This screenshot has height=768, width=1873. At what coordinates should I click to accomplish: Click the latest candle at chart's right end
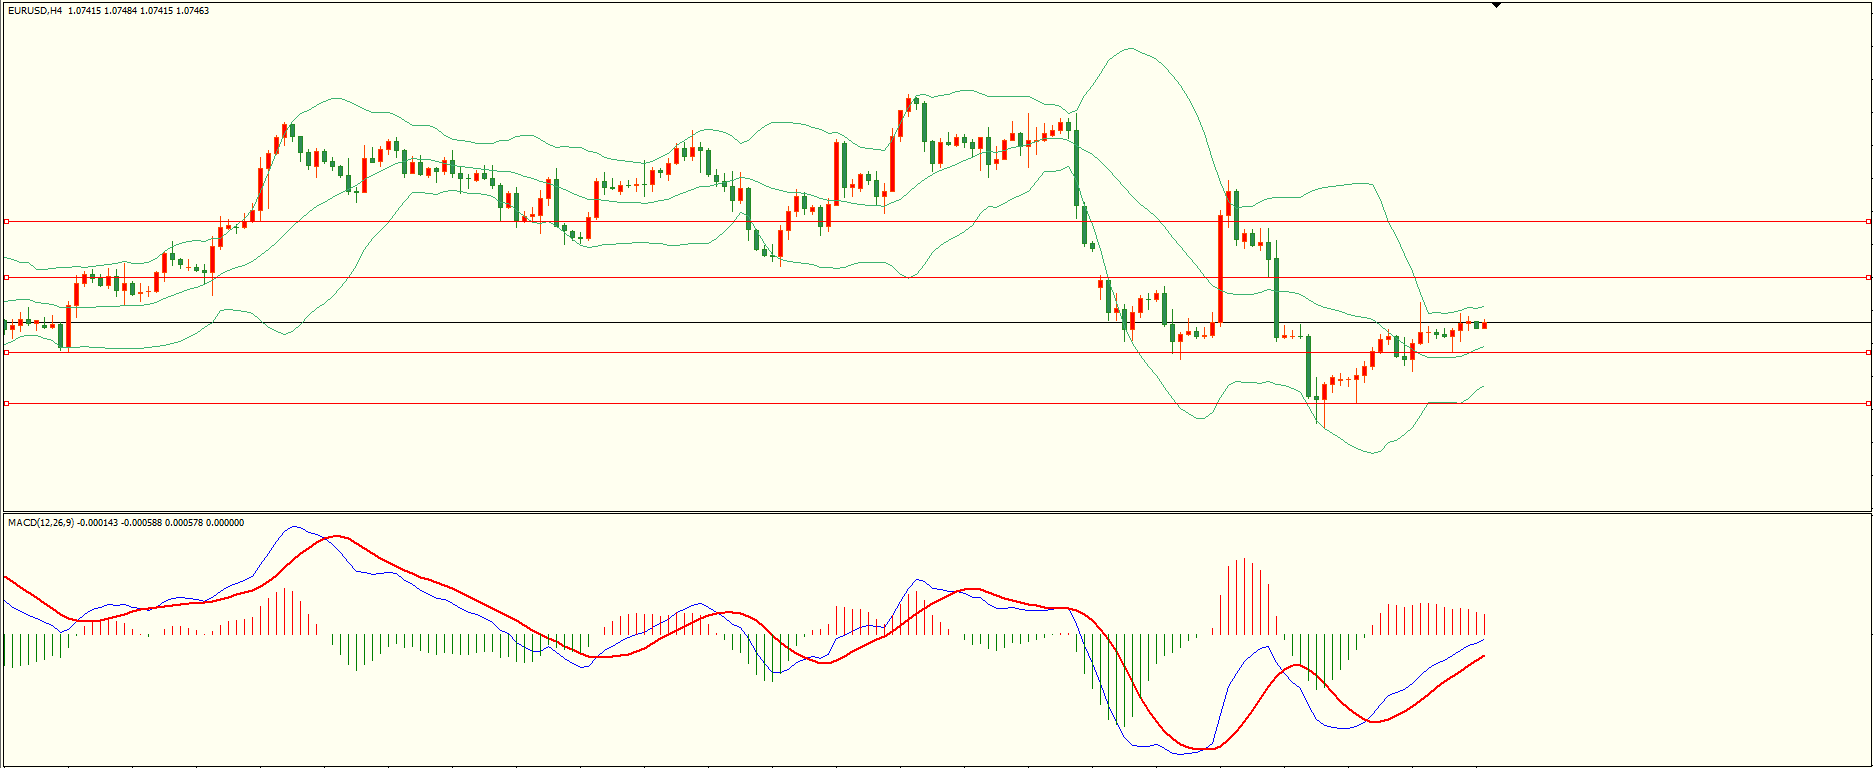tap(1484, 324)
